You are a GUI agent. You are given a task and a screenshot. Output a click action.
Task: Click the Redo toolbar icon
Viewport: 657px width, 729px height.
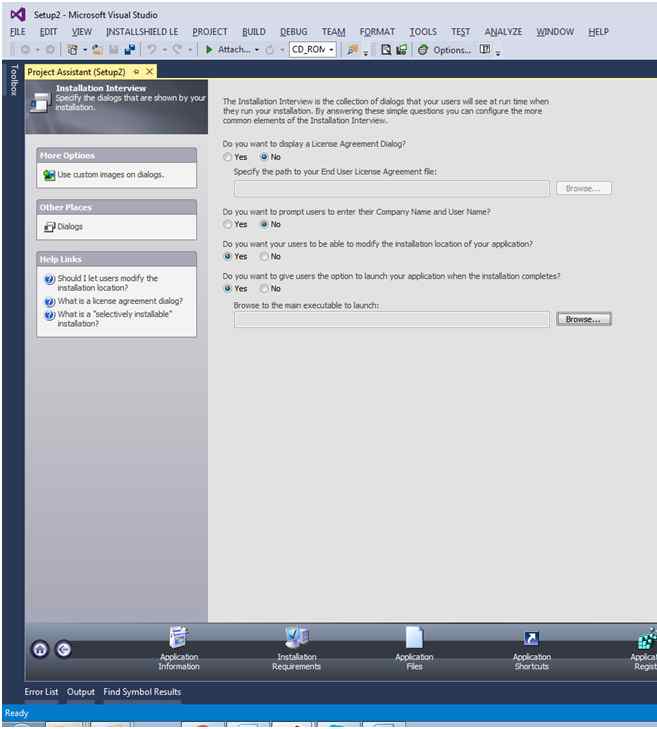177,49
